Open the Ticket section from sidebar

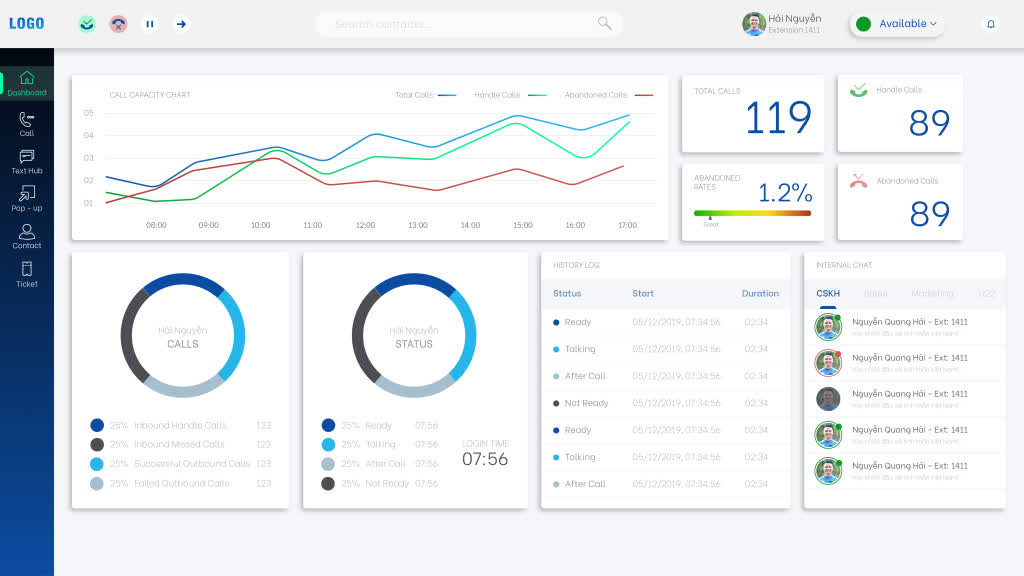coord(26,276)
